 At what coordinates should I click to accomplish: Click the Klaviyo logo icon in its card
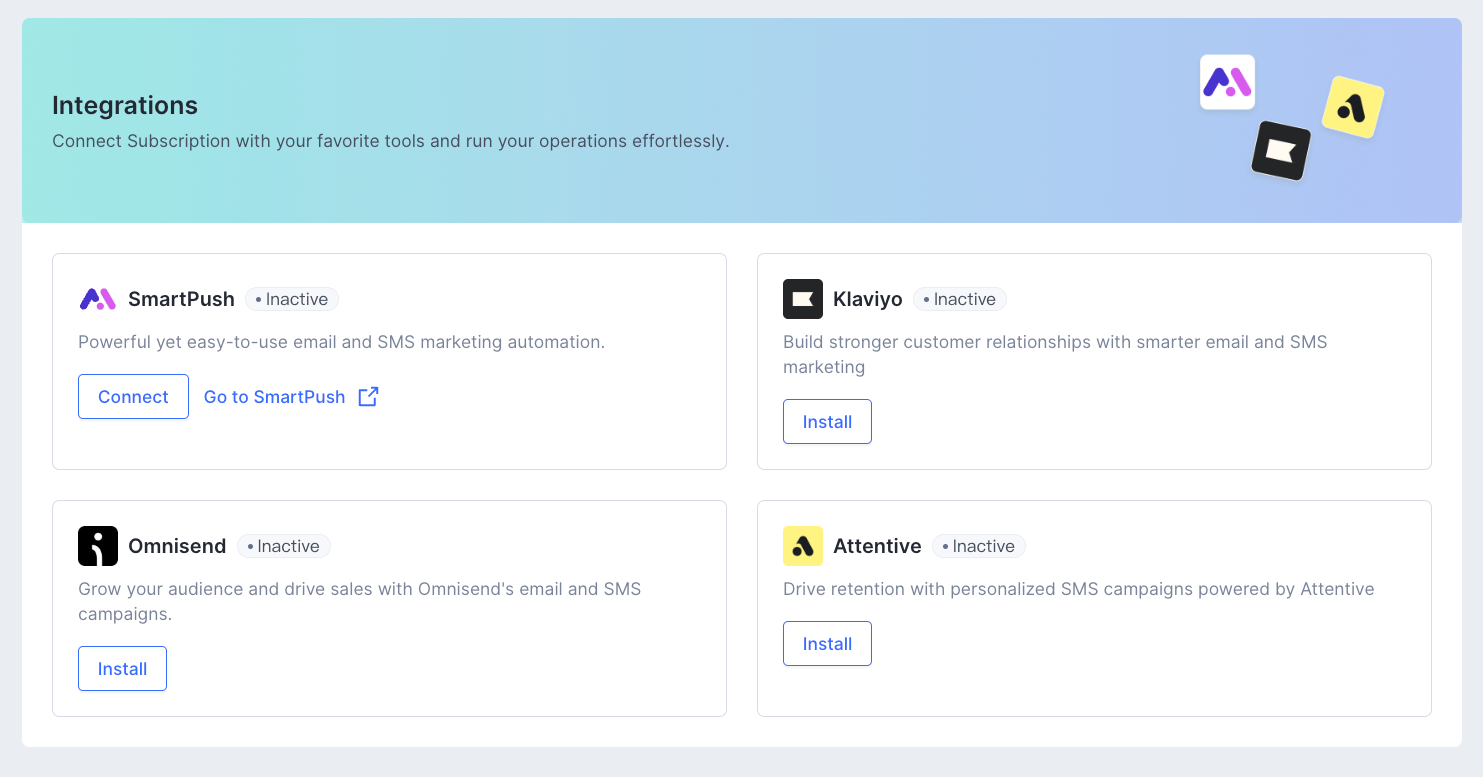pos(803,299)
